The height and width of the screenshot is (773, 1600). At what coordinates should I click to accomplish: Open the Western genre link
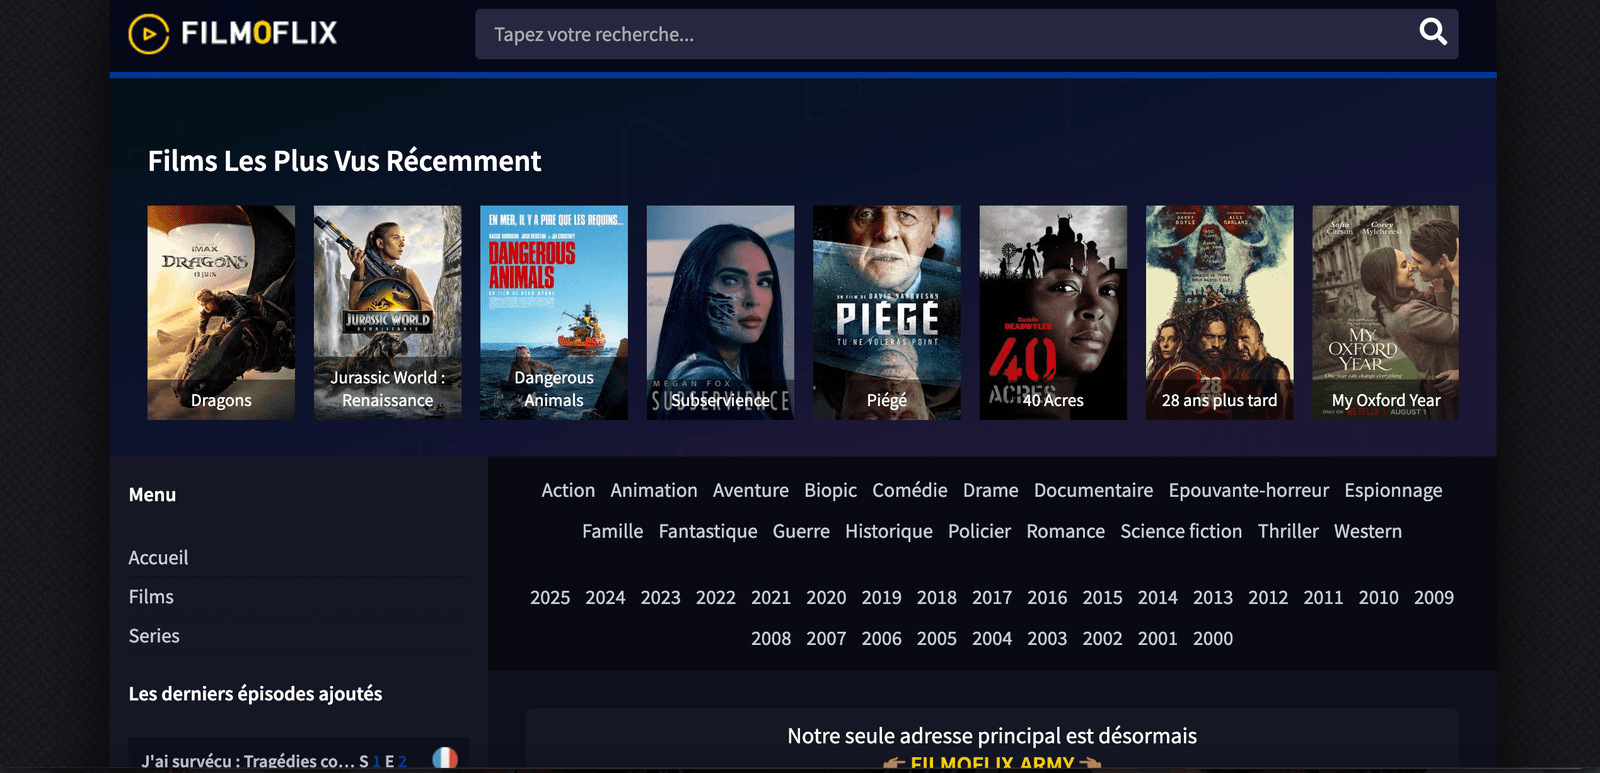1367,532
